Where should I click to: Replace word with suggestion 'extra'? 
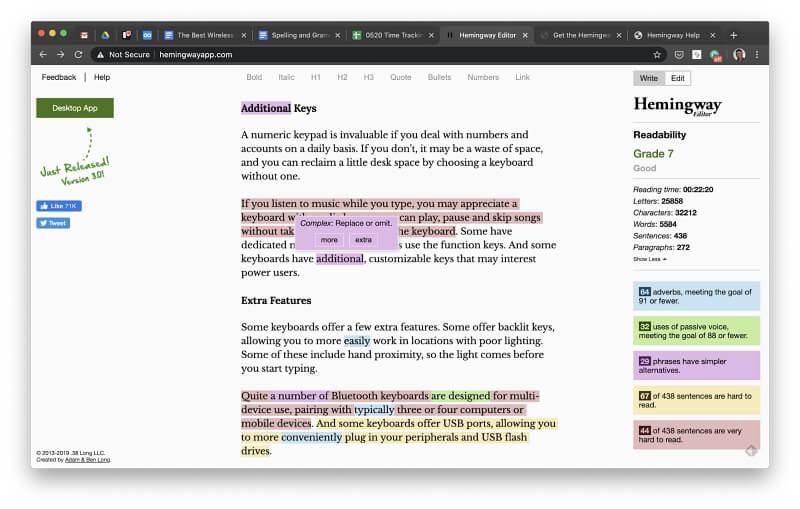point(363,240)
